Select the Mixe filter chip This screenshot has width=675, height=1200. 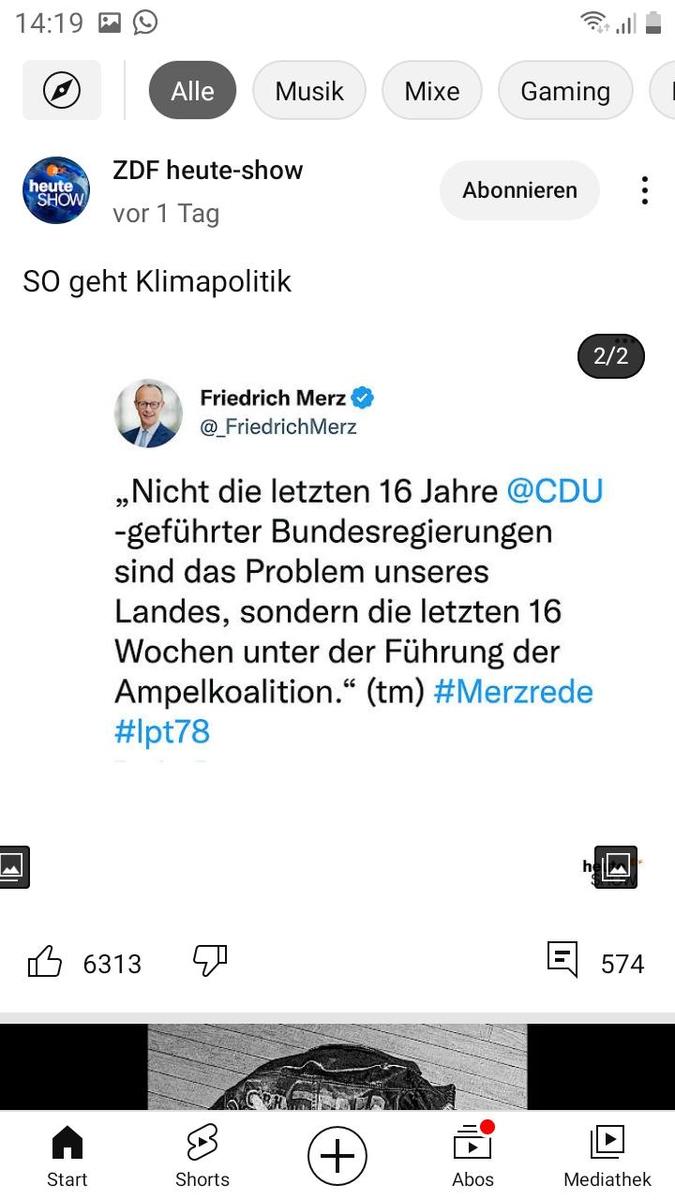pyautogui.click(x=432, y=91)
